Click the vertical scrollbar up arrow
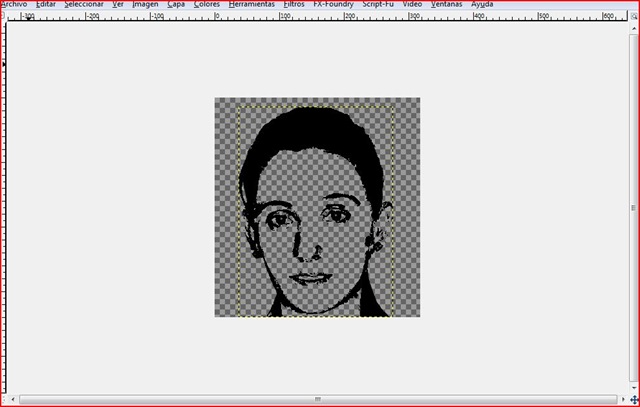The width and height of the screenshot is (640, 407). coord(634,27)
